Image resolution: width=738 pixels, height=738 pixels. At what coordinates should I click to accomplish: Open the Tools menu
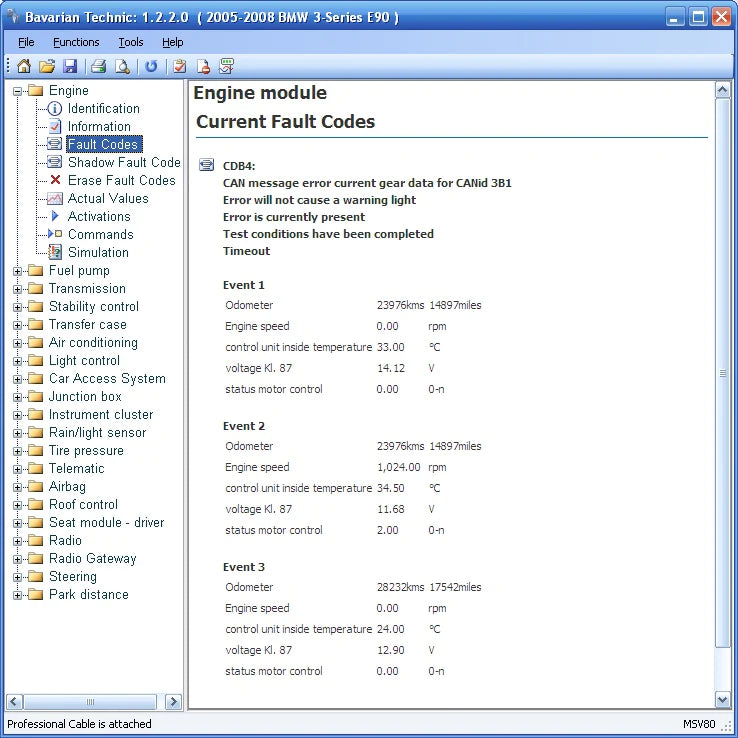point(130,42)
